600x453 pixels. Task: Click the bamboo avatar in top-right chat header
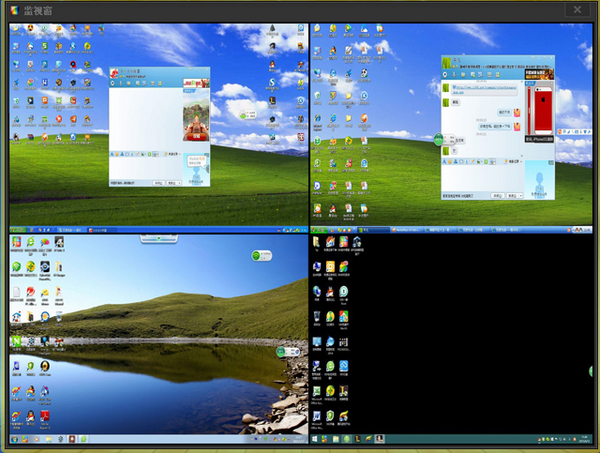coord(447,62)
